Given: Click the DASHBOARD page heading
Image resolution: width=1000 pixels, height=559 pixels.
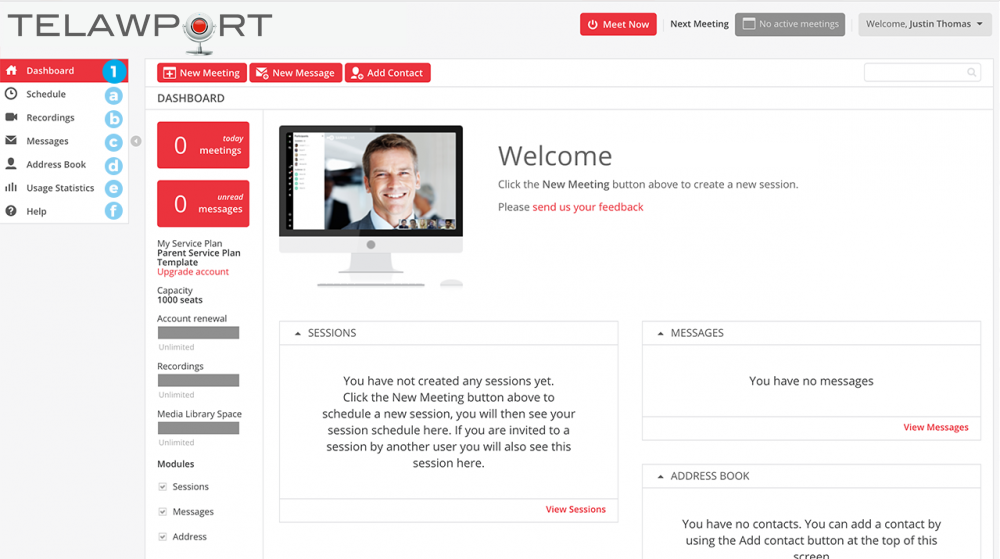Looking at the screenshot, I should (x=191, y=98).
